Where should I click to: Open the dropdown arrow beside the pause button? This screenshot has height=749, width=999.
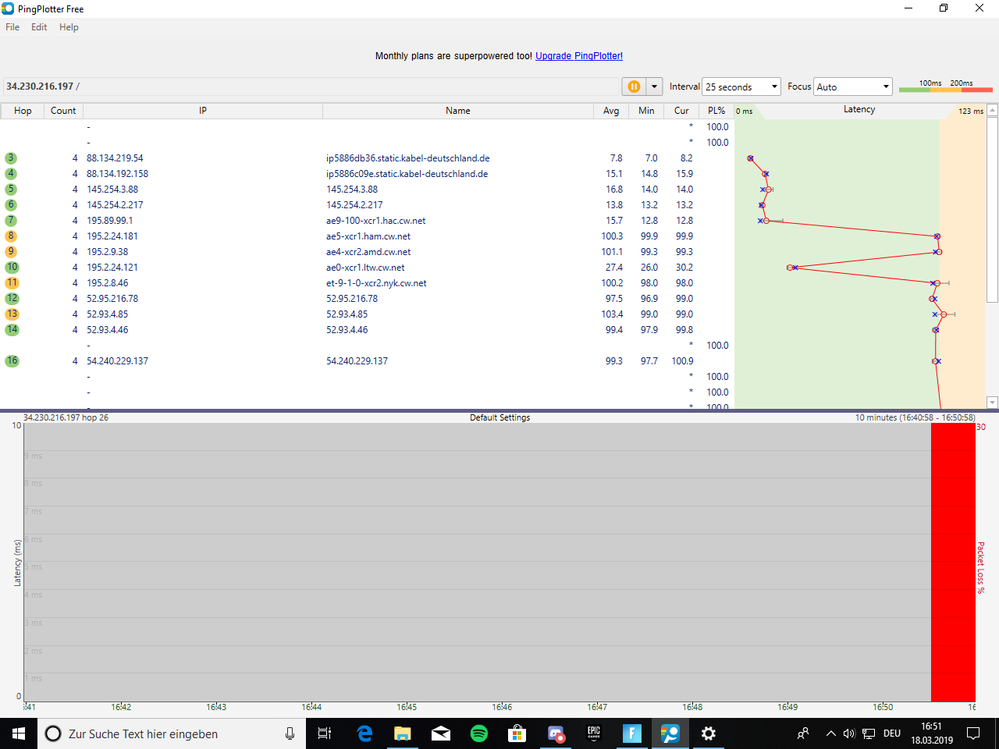coord(654,87)
